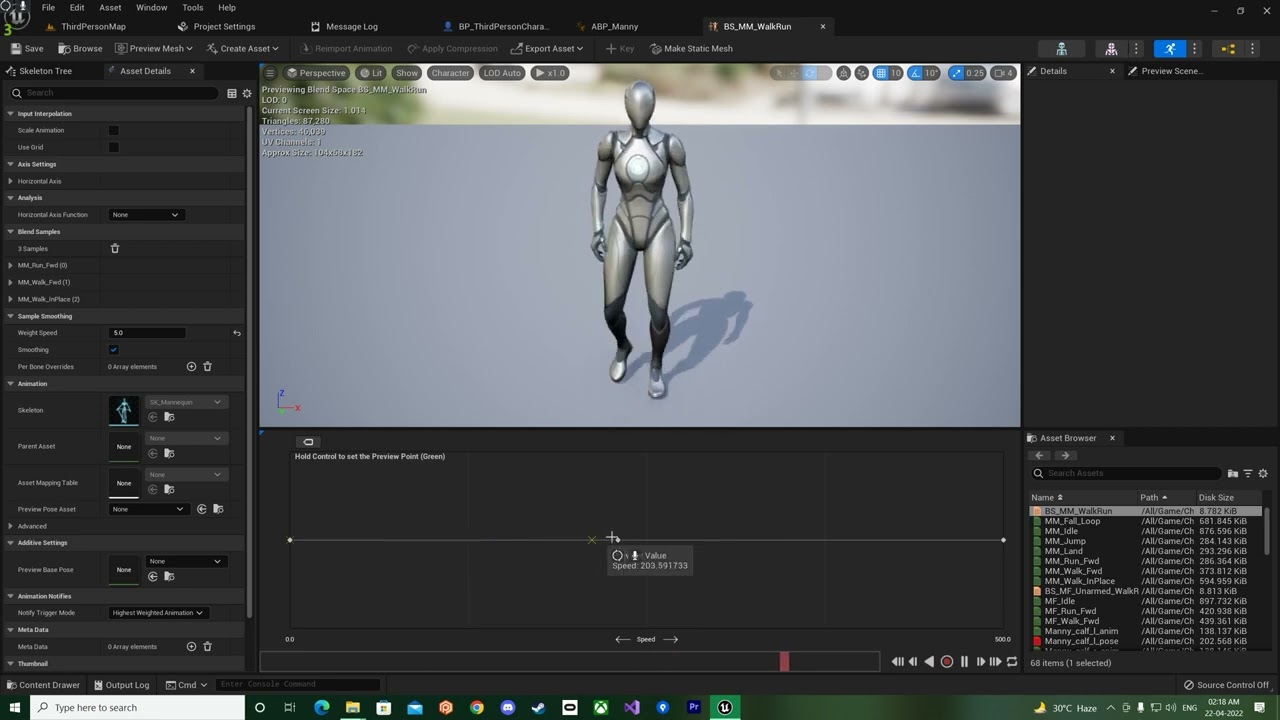The width and height of the screenshot is (1280, 720).
Task: Use selected asset for Preview Base Pose
Action: (153, 576)
